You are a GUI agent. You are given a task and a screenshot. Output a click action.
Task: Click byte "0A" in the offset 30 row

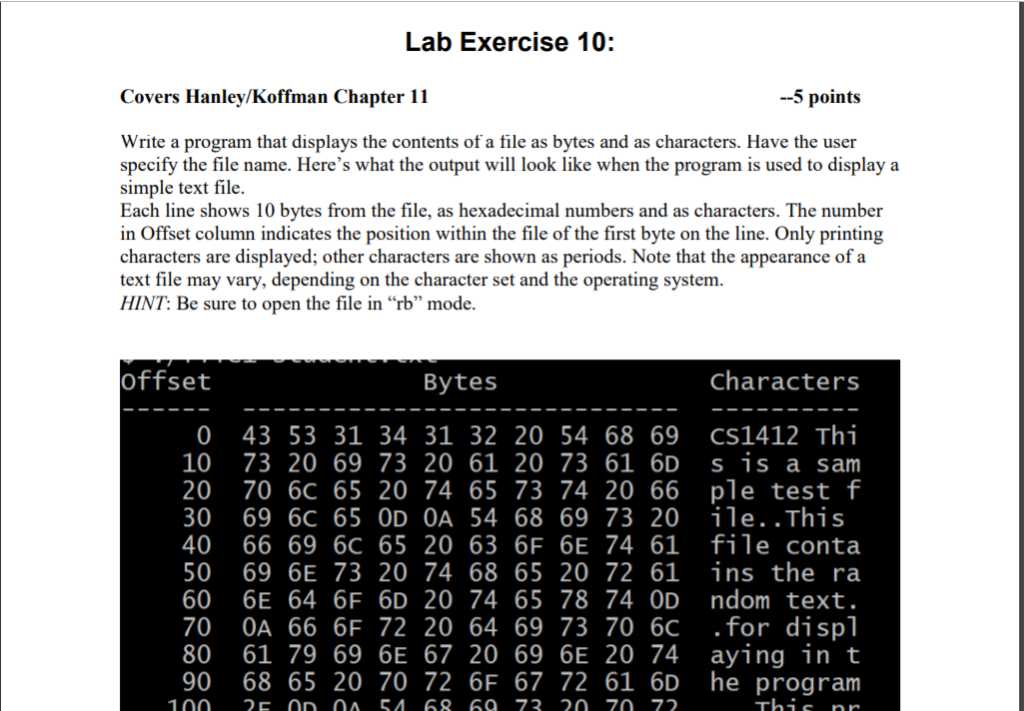pyautogui.click(x=438, y=518)
